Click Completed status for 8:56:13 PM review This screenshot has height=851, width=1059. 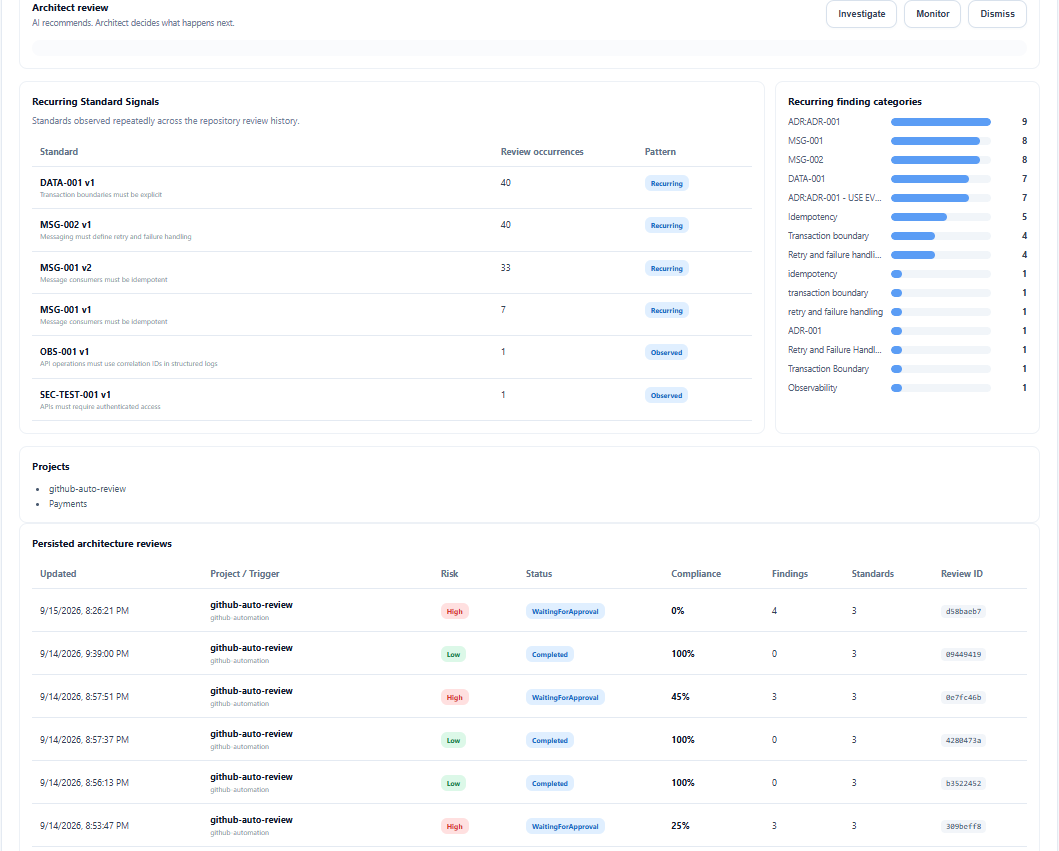pos(550,783)
